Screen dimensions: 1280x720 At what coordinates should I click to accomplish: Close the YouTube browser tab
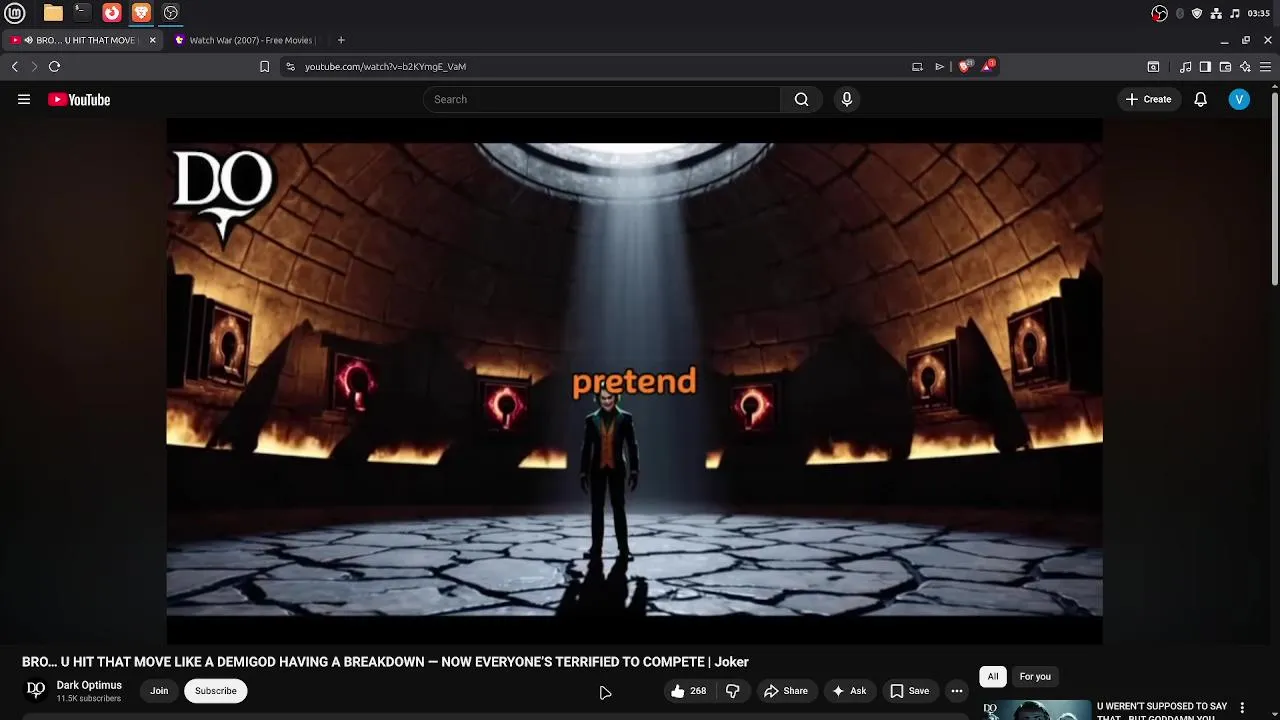153,40
